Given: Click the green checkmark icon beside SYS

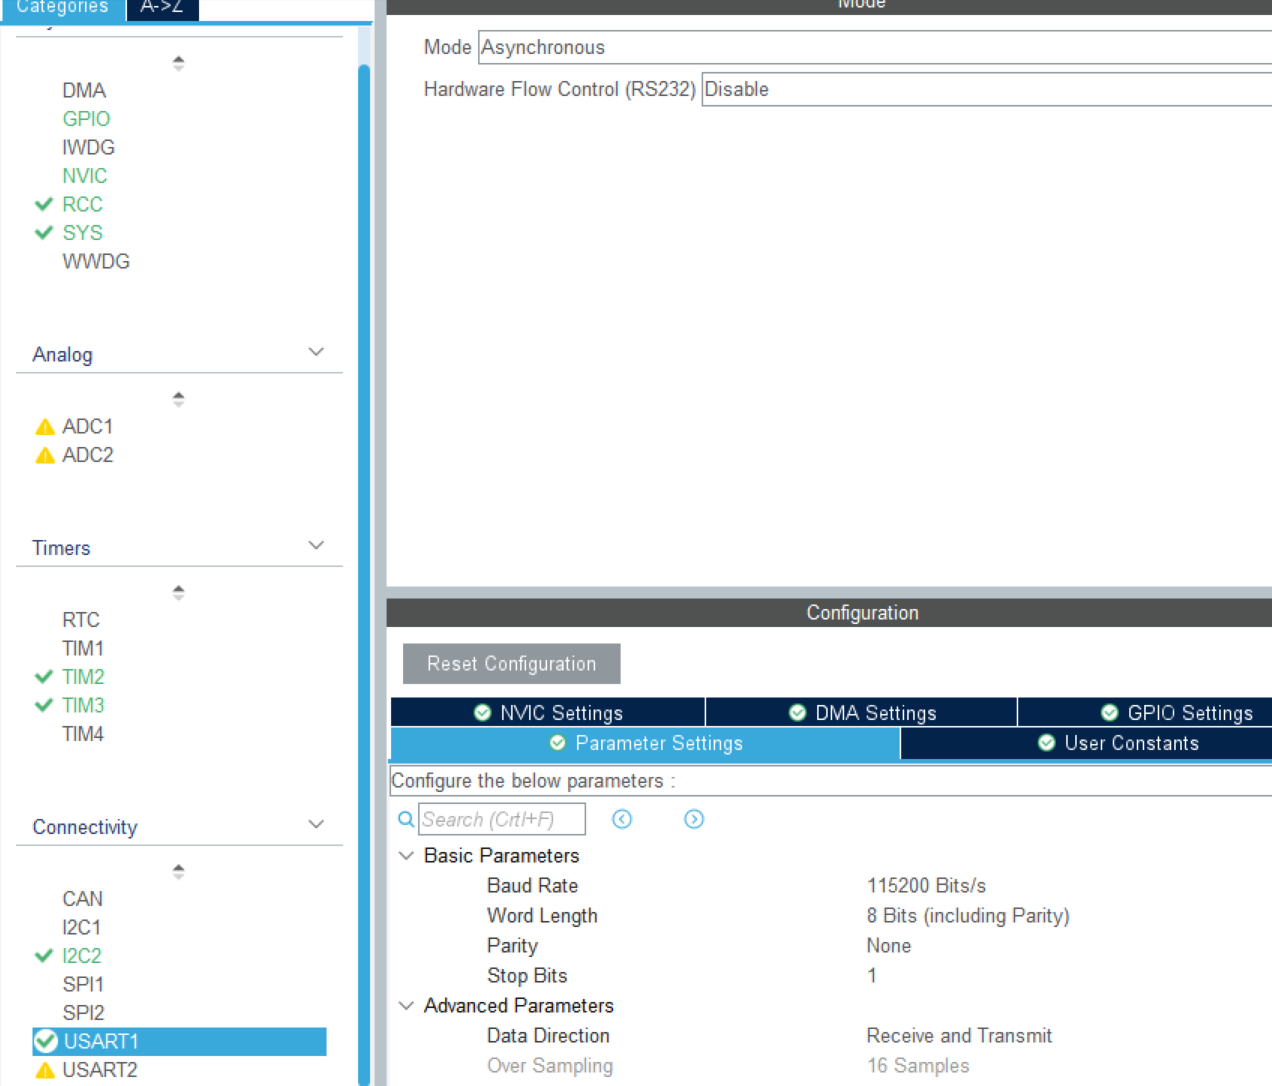Looking at the screenshot, I should pos(44,233).
